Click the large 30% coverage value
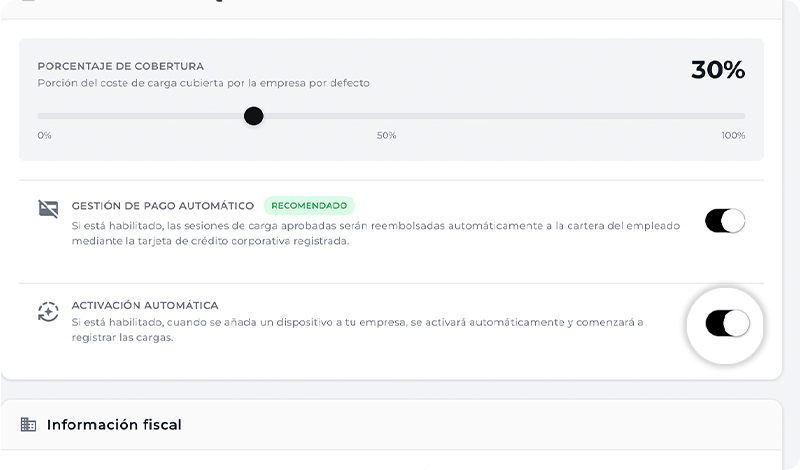The image size is (800, 470). 717,70
